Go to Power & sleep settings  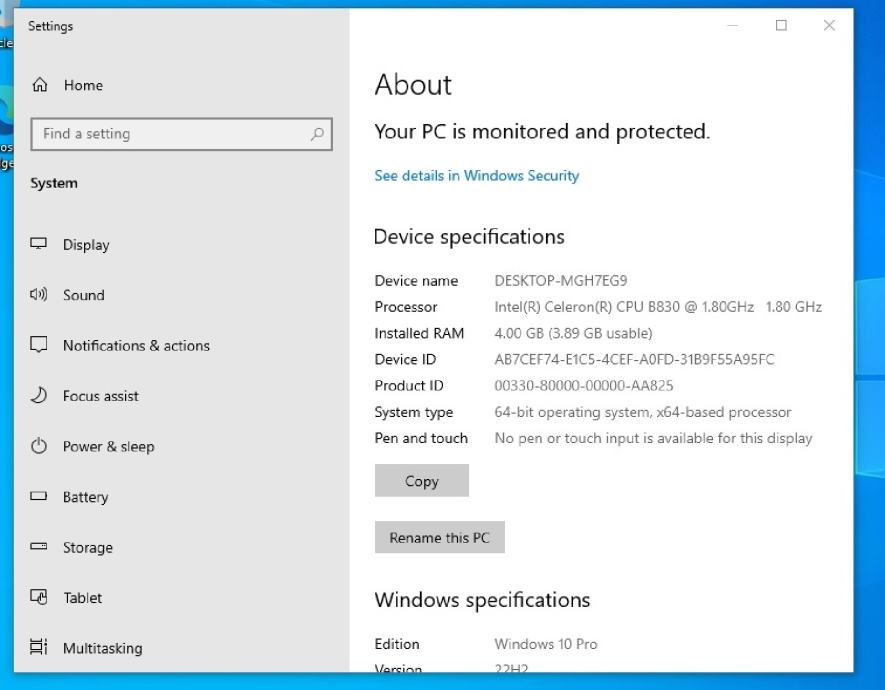(x=108, y=447)
